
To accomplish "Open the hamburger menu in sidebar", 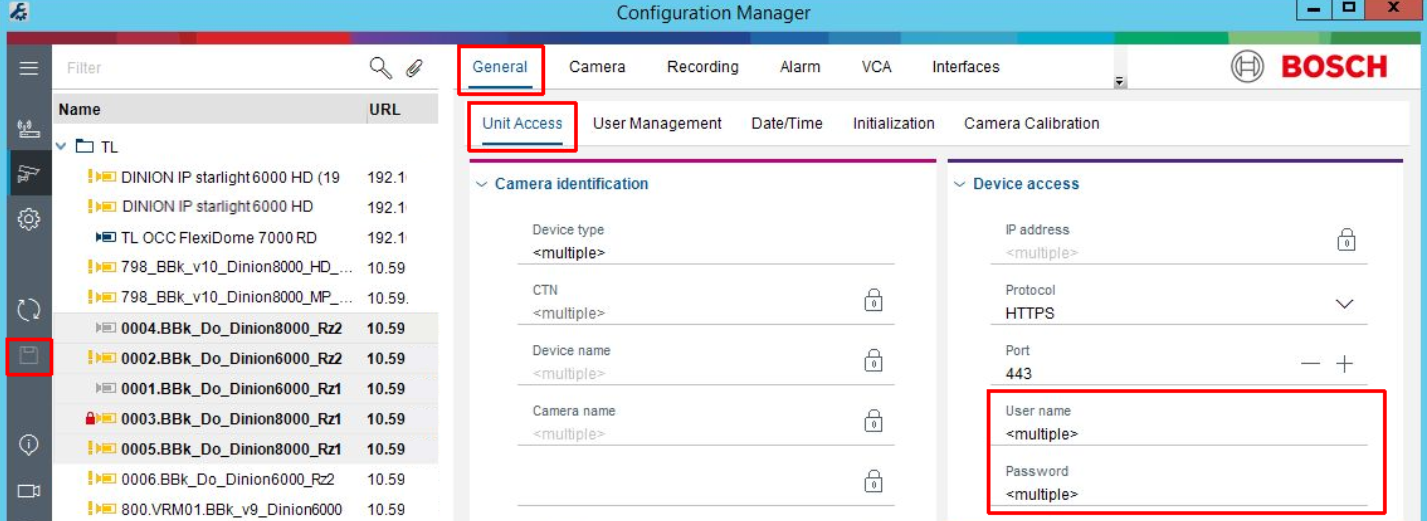I will click(28, 68).
